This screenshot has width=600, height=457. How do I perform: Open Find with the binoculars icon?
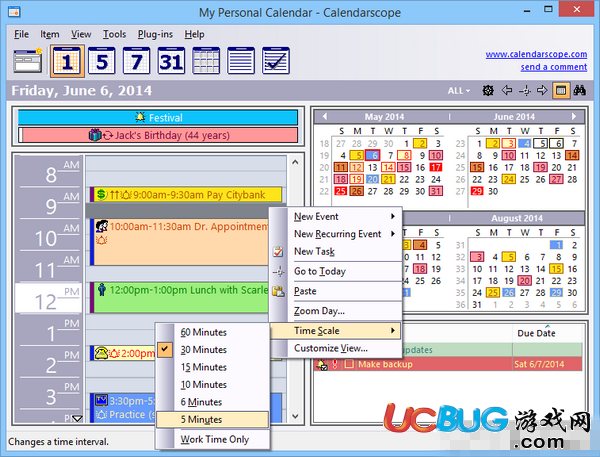click(579, 91)
